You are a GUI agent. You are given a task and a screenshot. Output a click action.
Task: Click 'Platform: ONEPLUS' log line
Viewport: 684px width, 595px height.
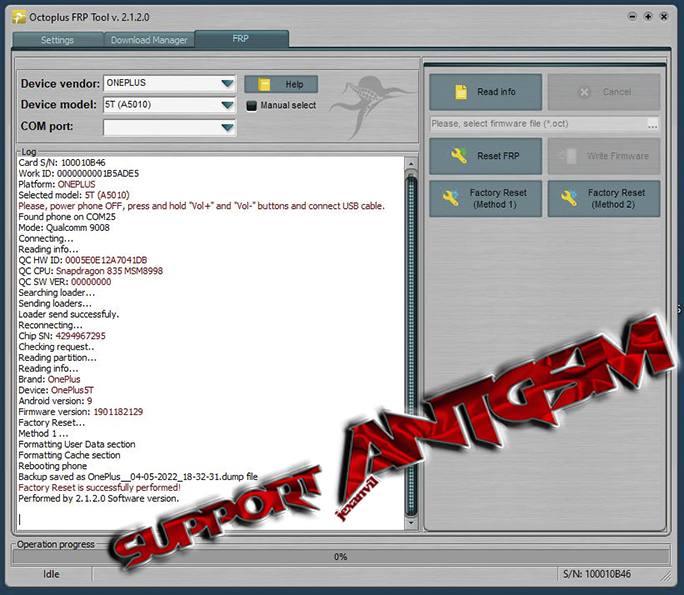[57, 185]
